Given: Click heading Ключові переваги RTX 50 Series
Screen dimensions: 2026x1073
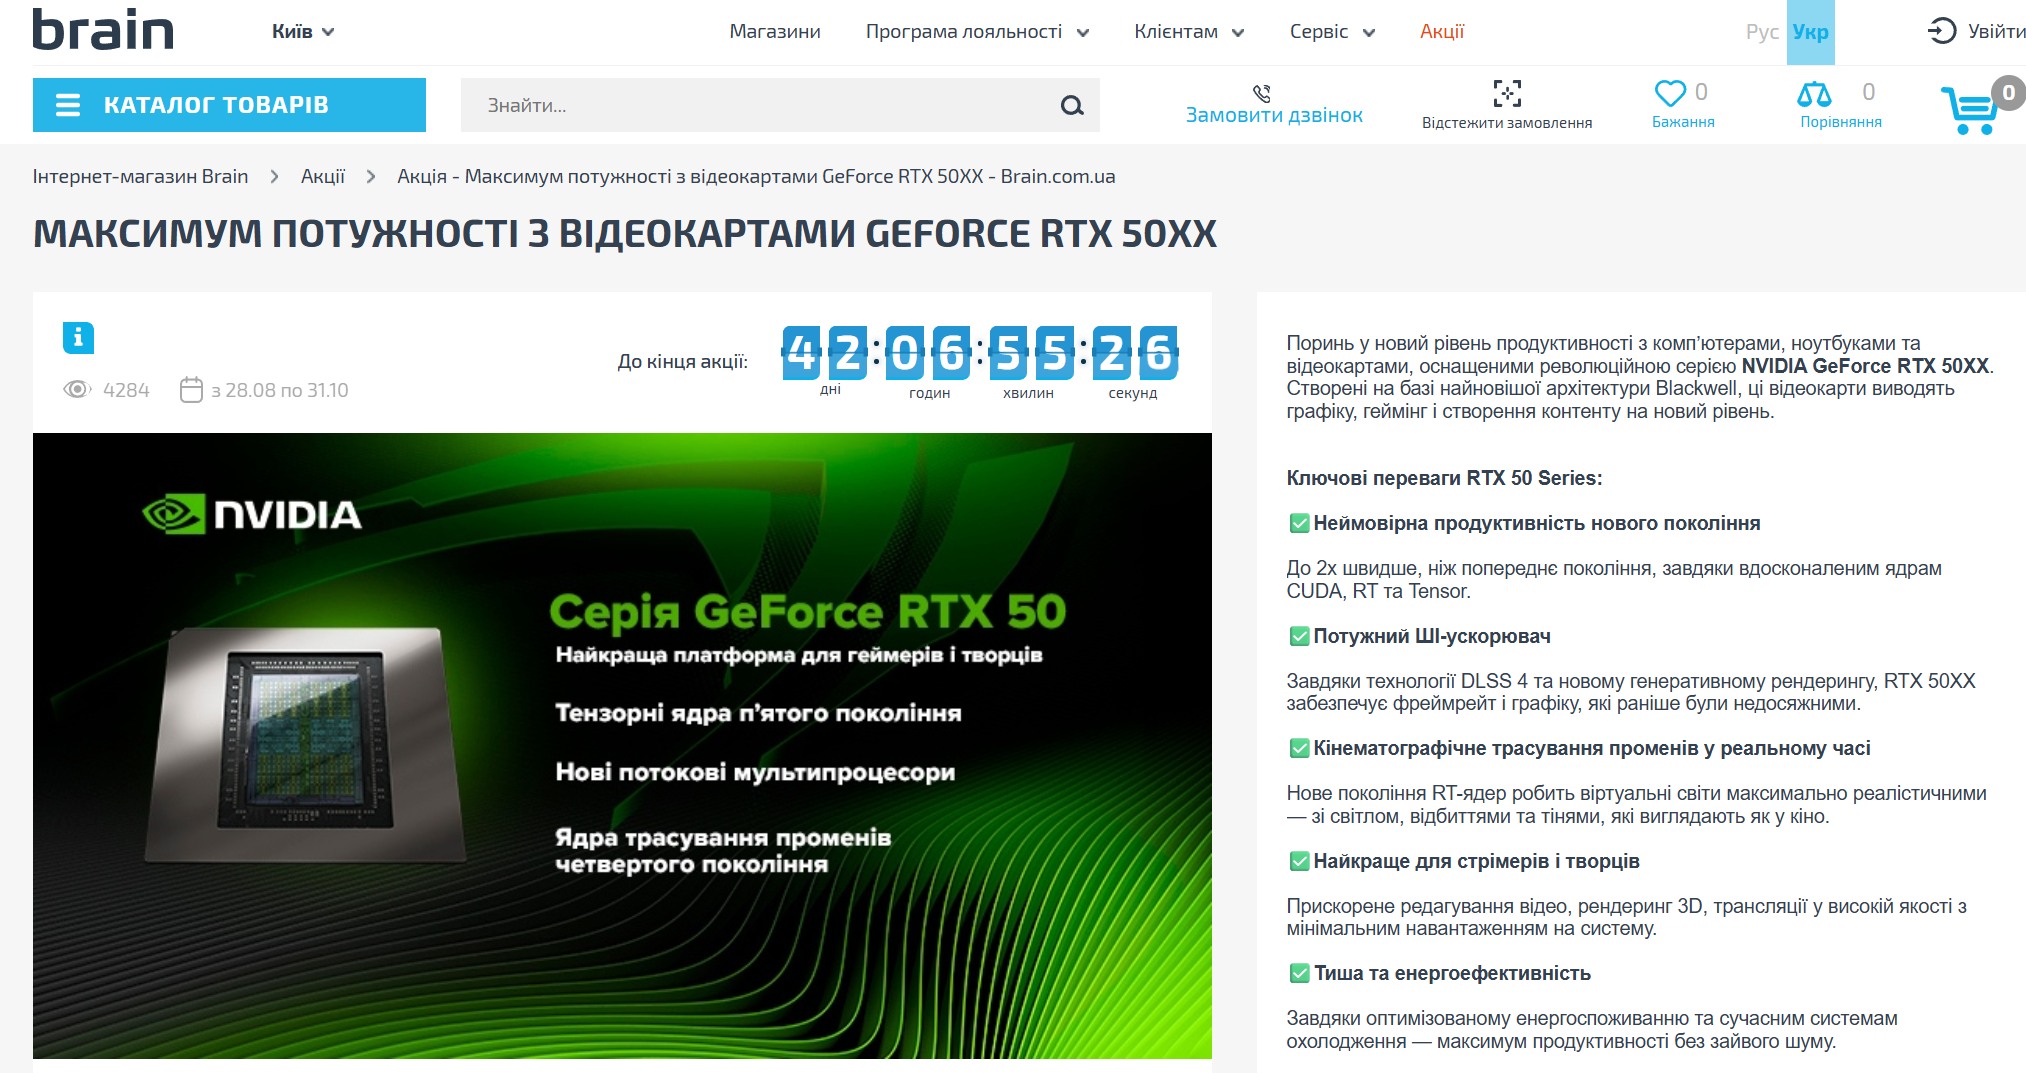Looking at the screenshot, I should (1444, 478).
